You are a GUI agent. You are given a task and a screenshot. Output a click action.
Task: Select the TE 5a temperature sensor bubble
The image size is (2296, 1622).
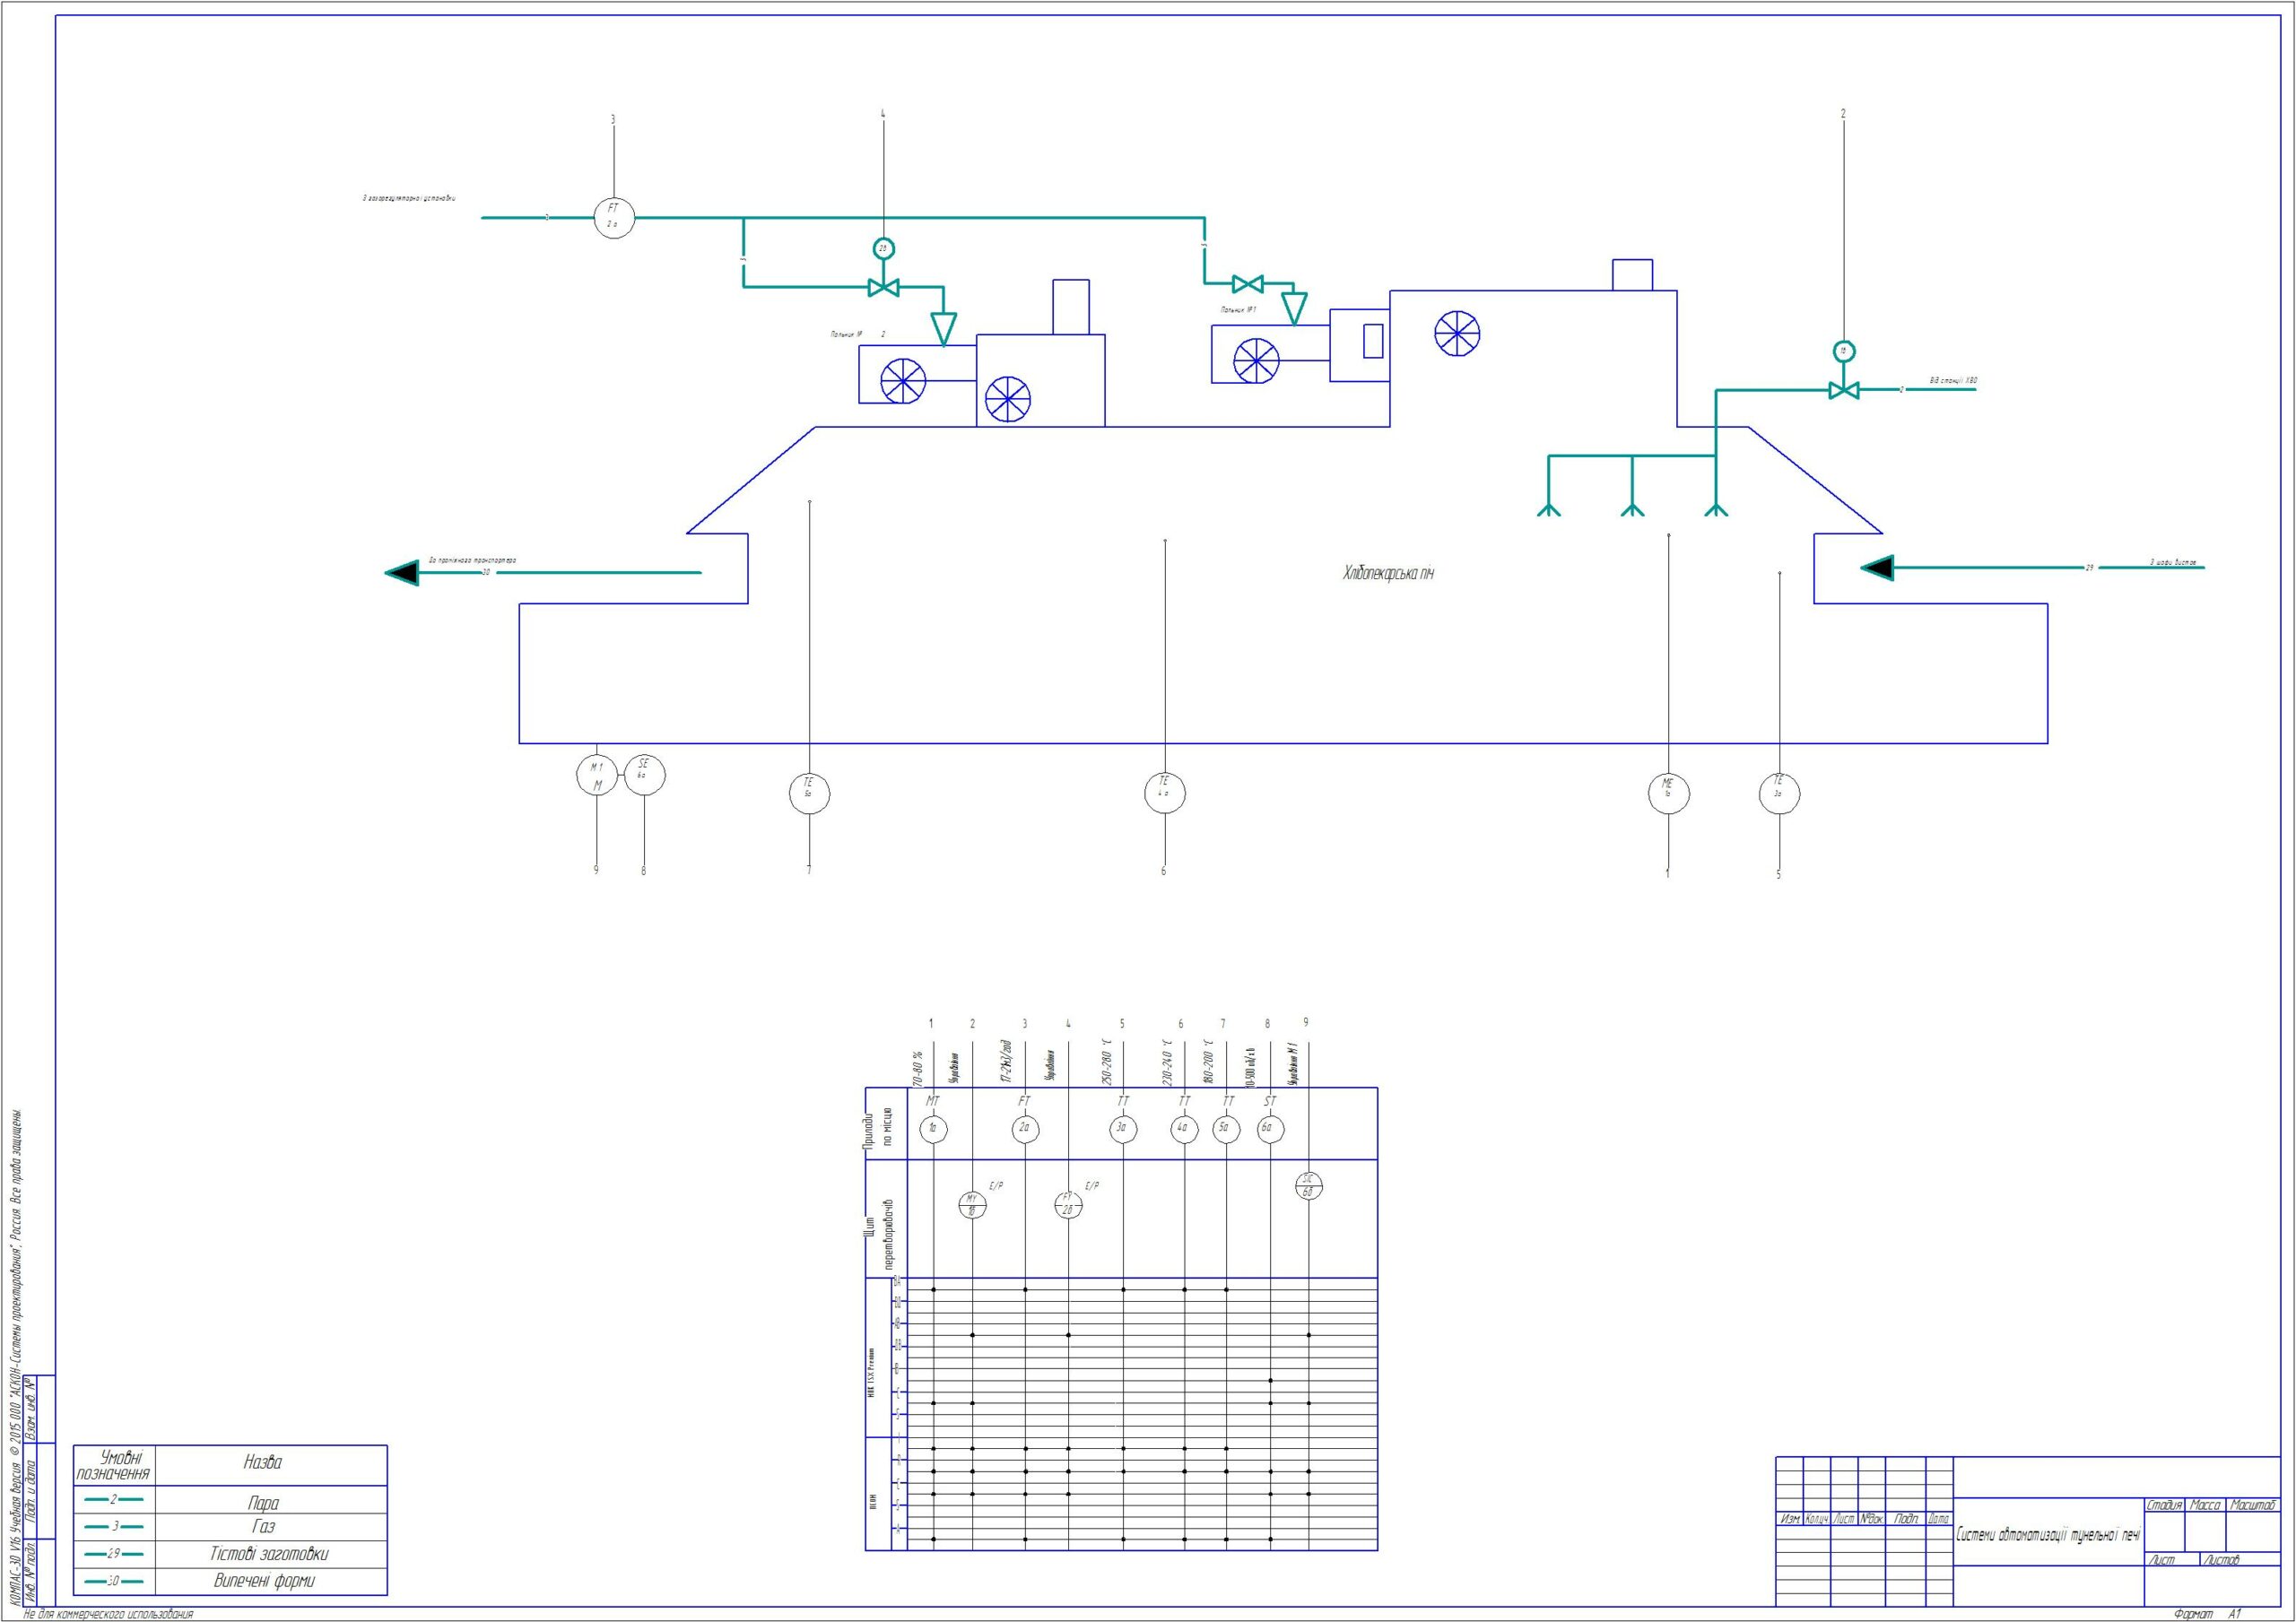[x=809, y=793]
